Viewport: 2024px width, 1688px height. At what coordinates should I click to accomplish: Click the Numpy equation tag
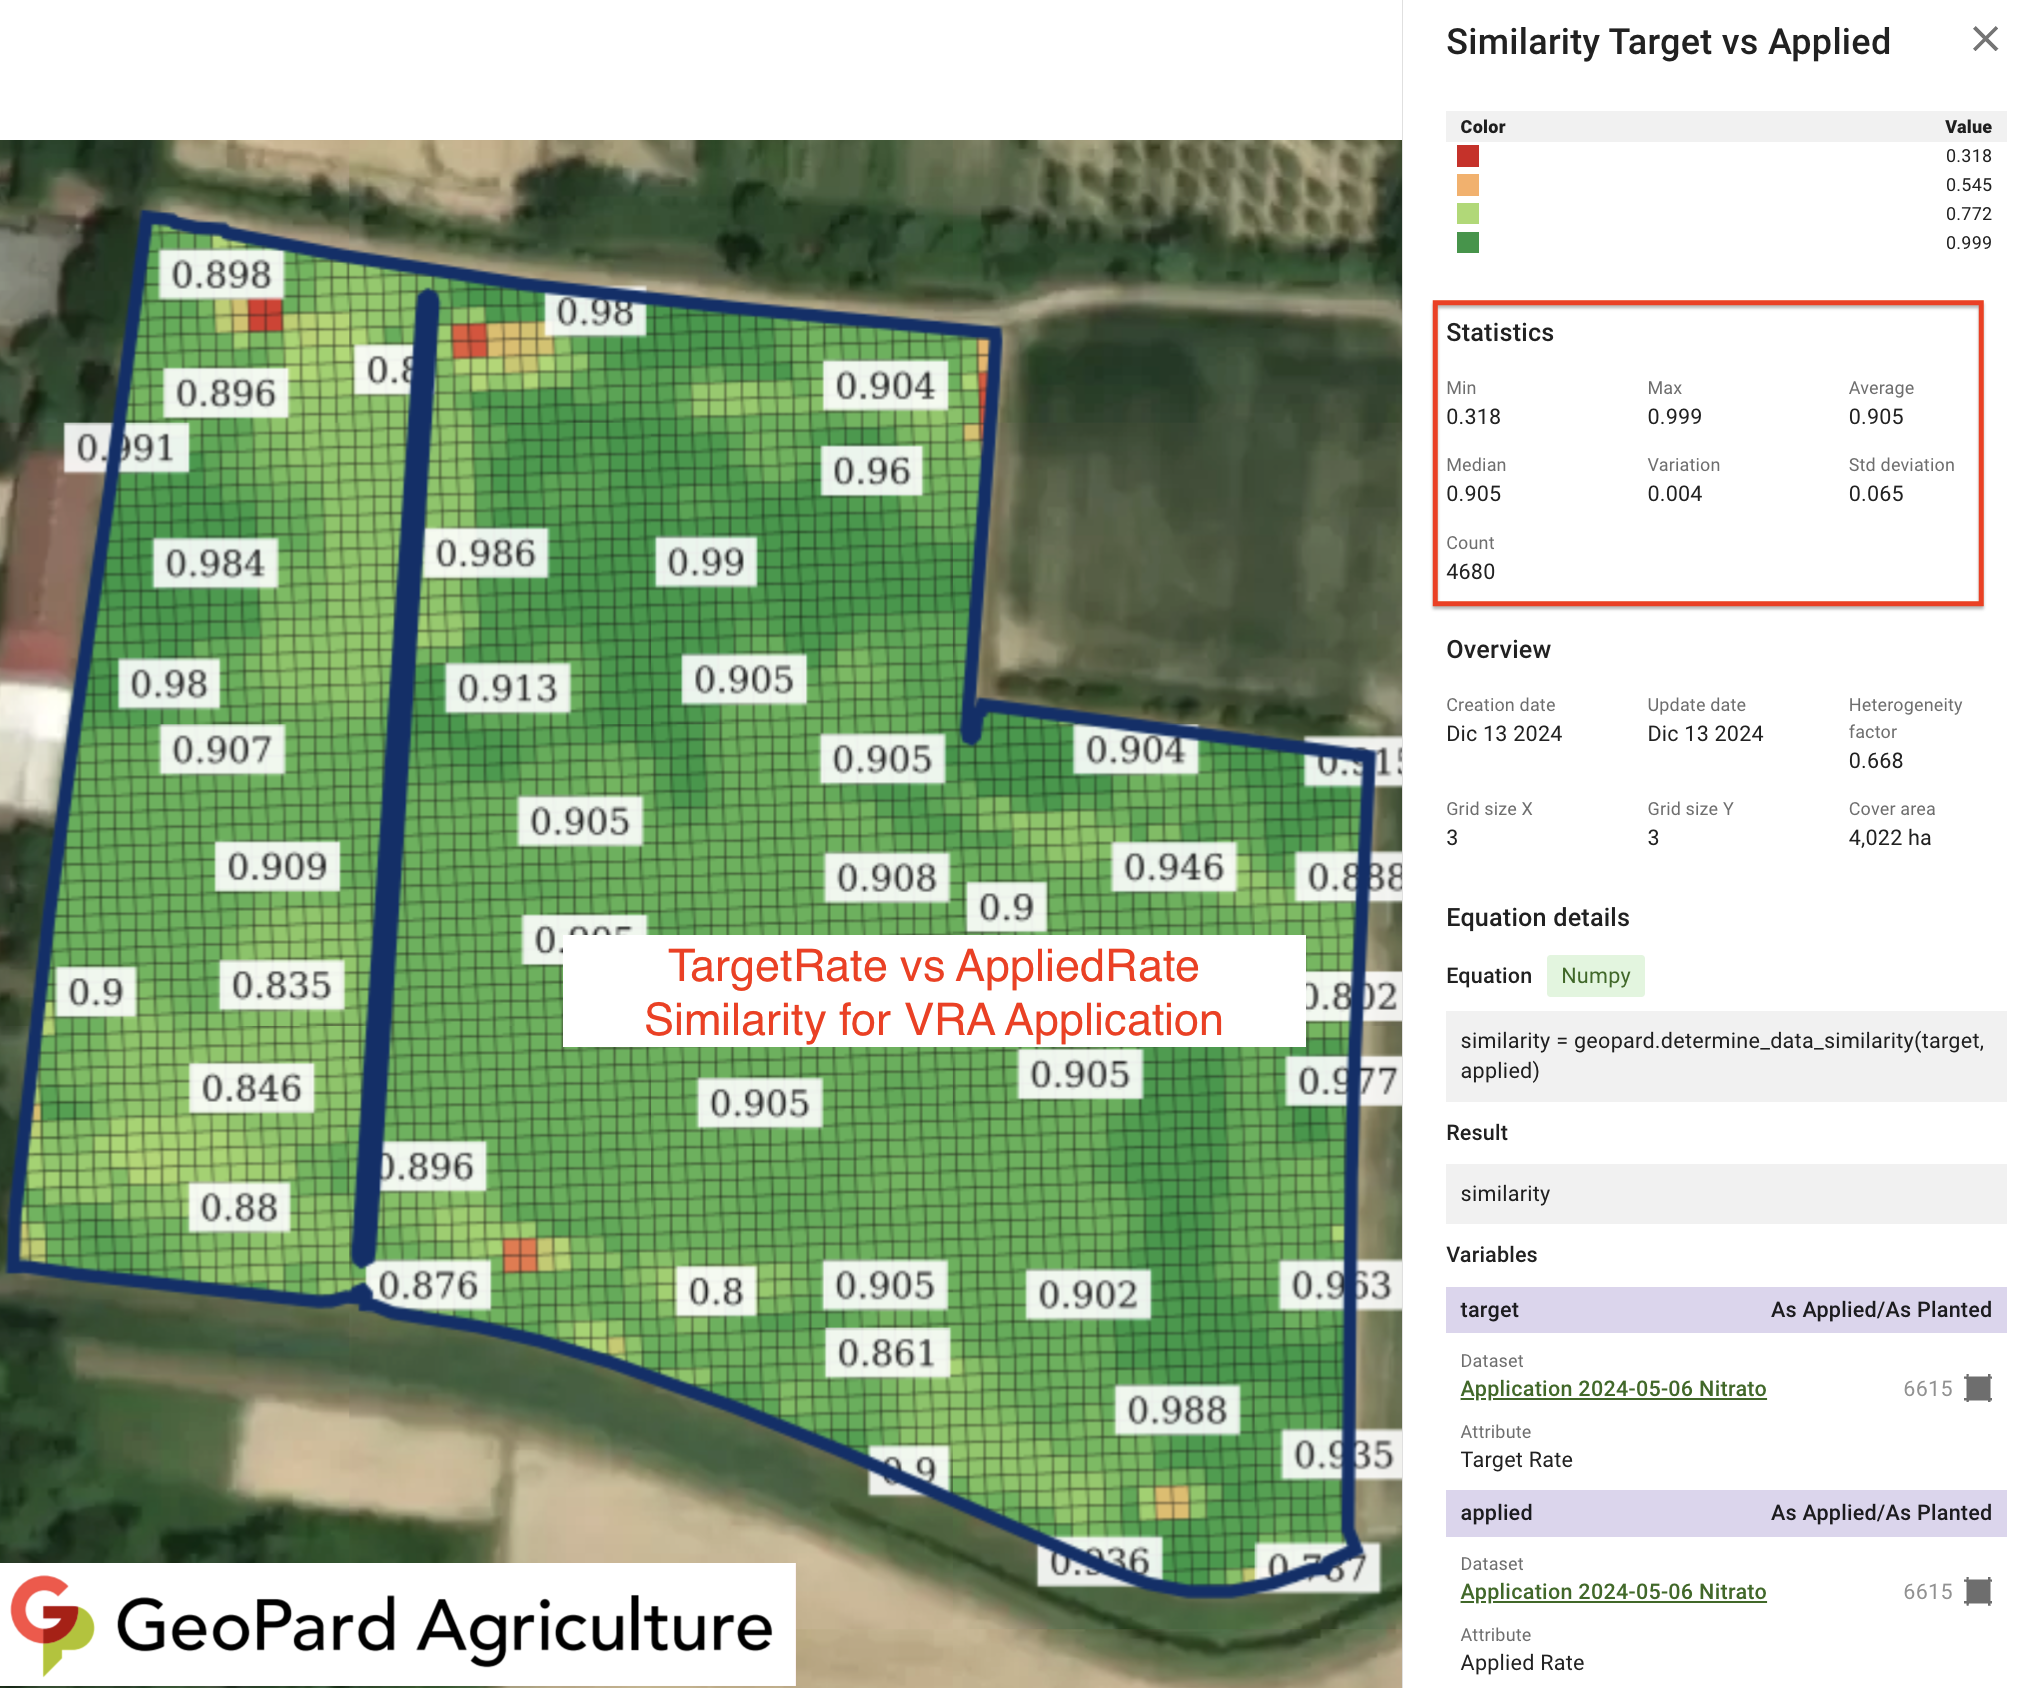point(1594,975)
